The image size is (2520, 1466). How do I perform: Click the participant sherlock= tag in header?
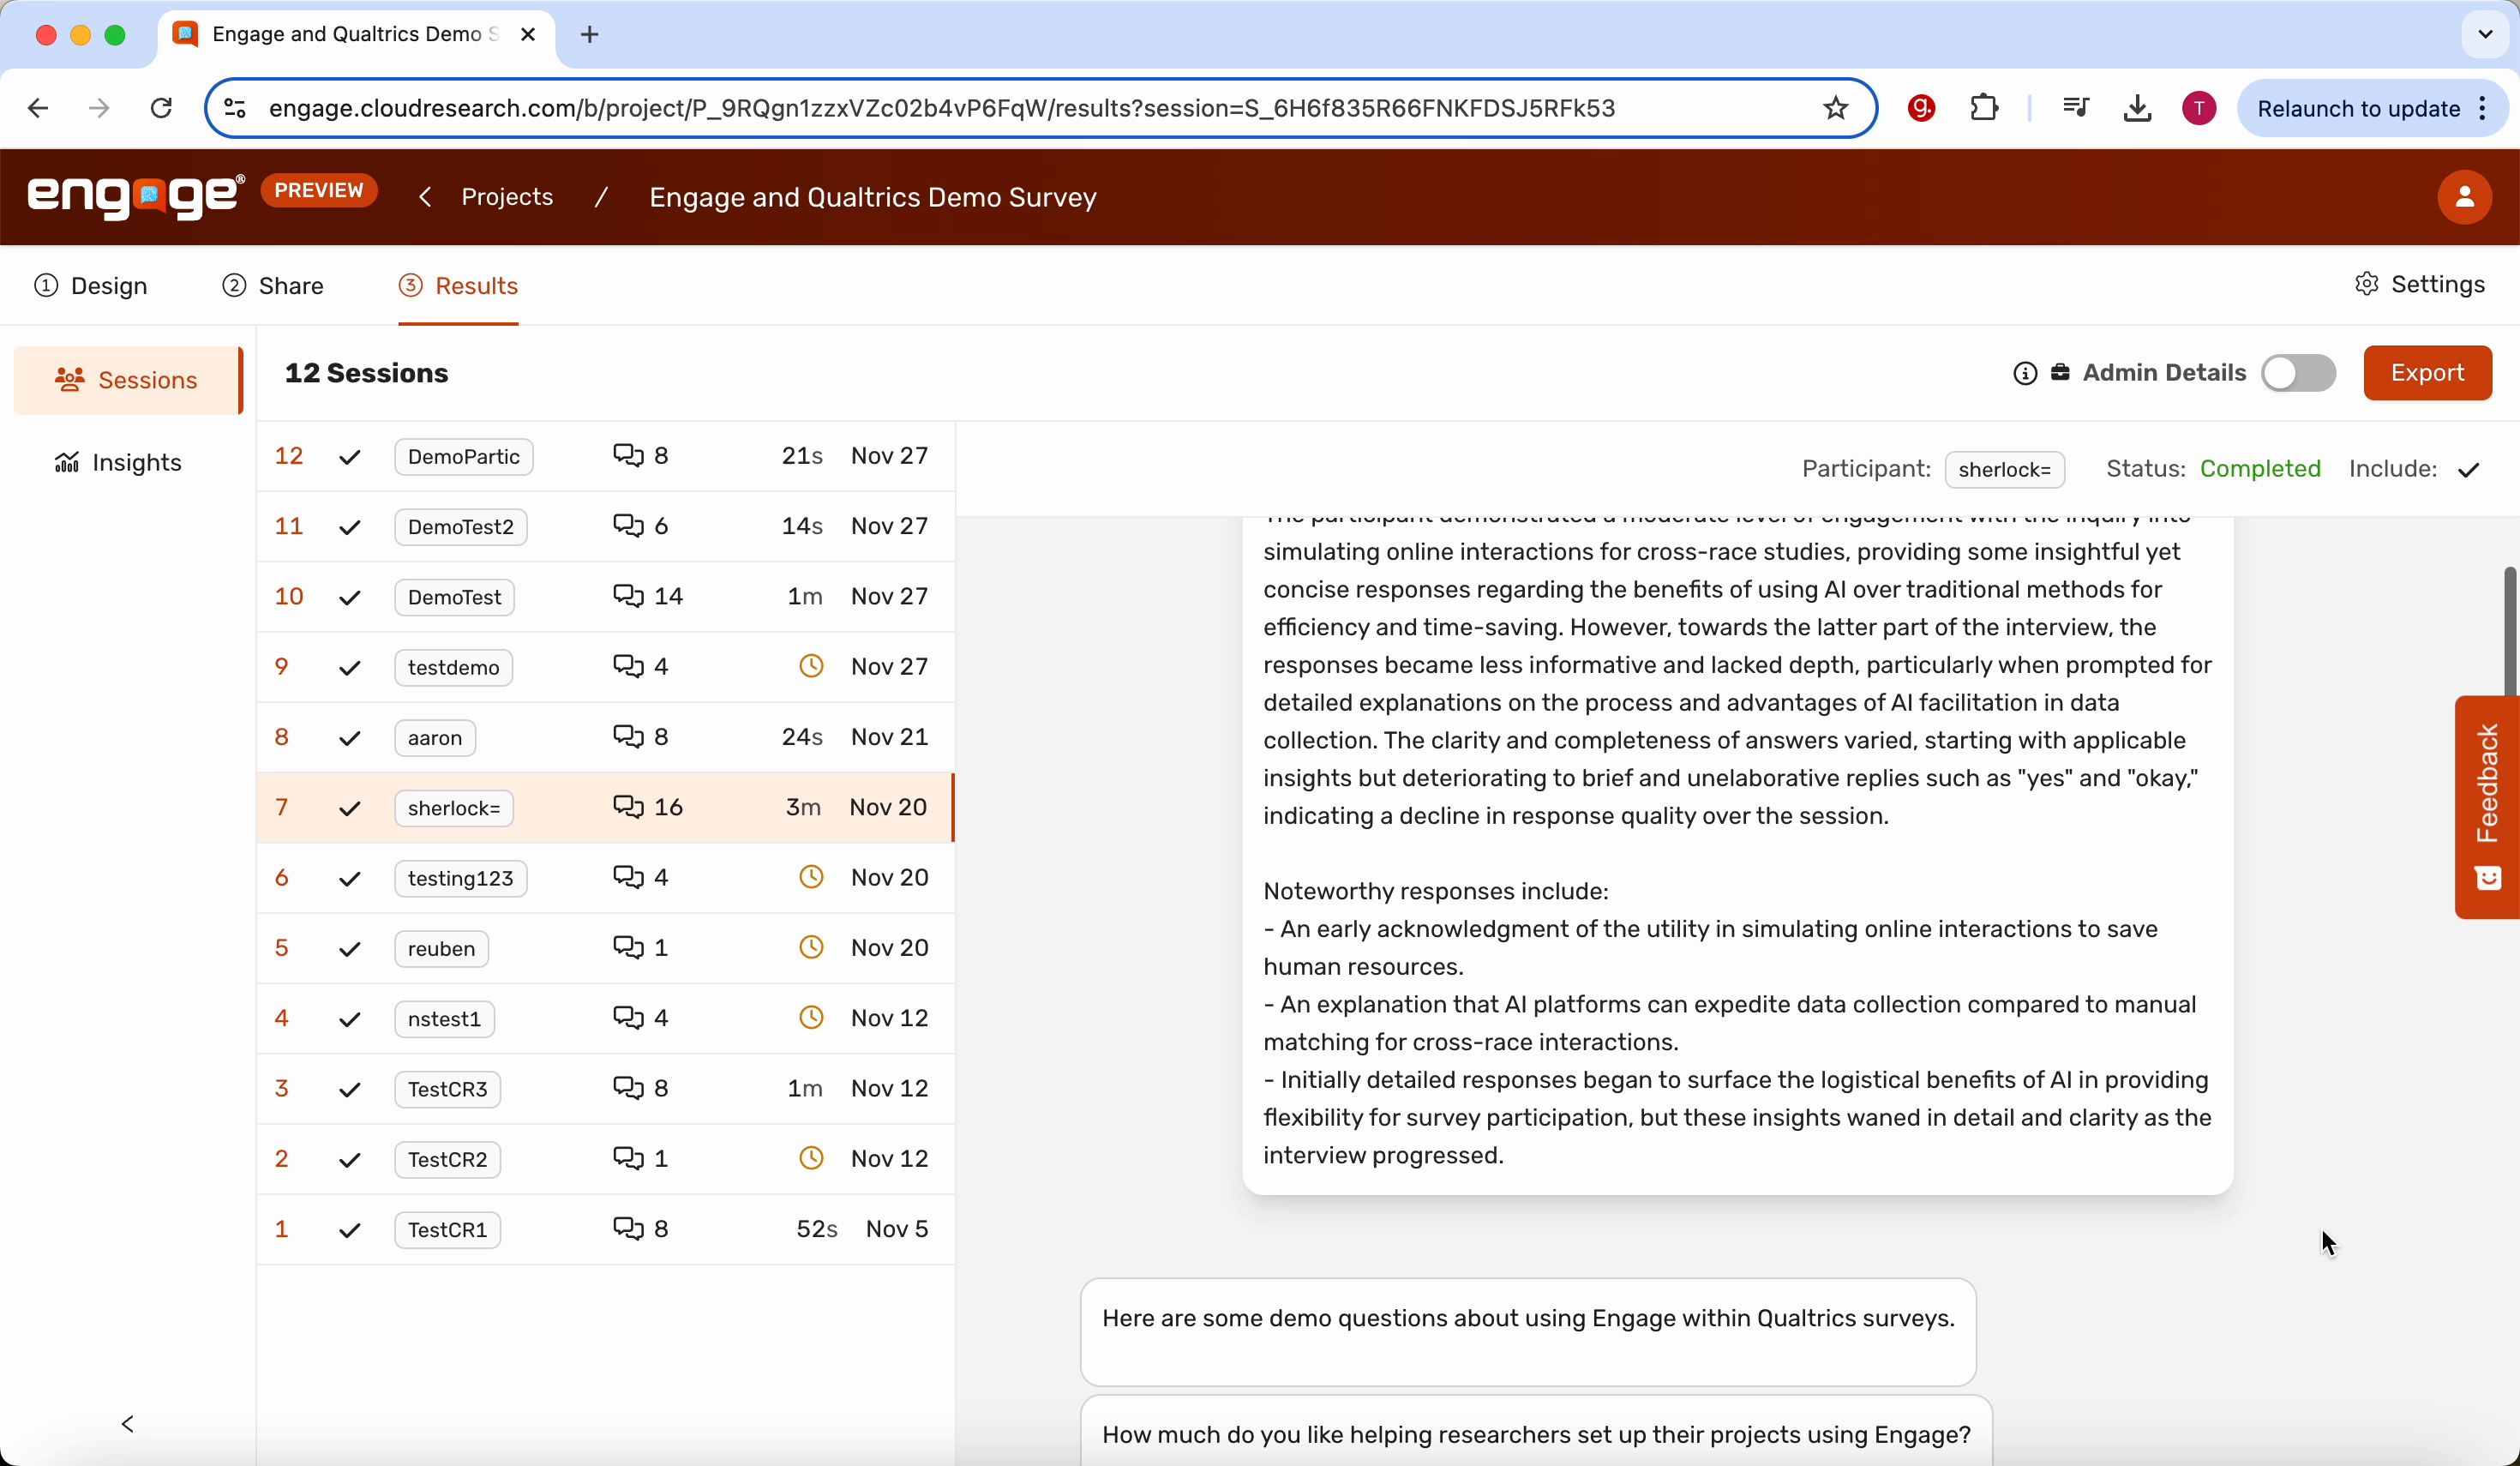click(x=2004, y=469)
